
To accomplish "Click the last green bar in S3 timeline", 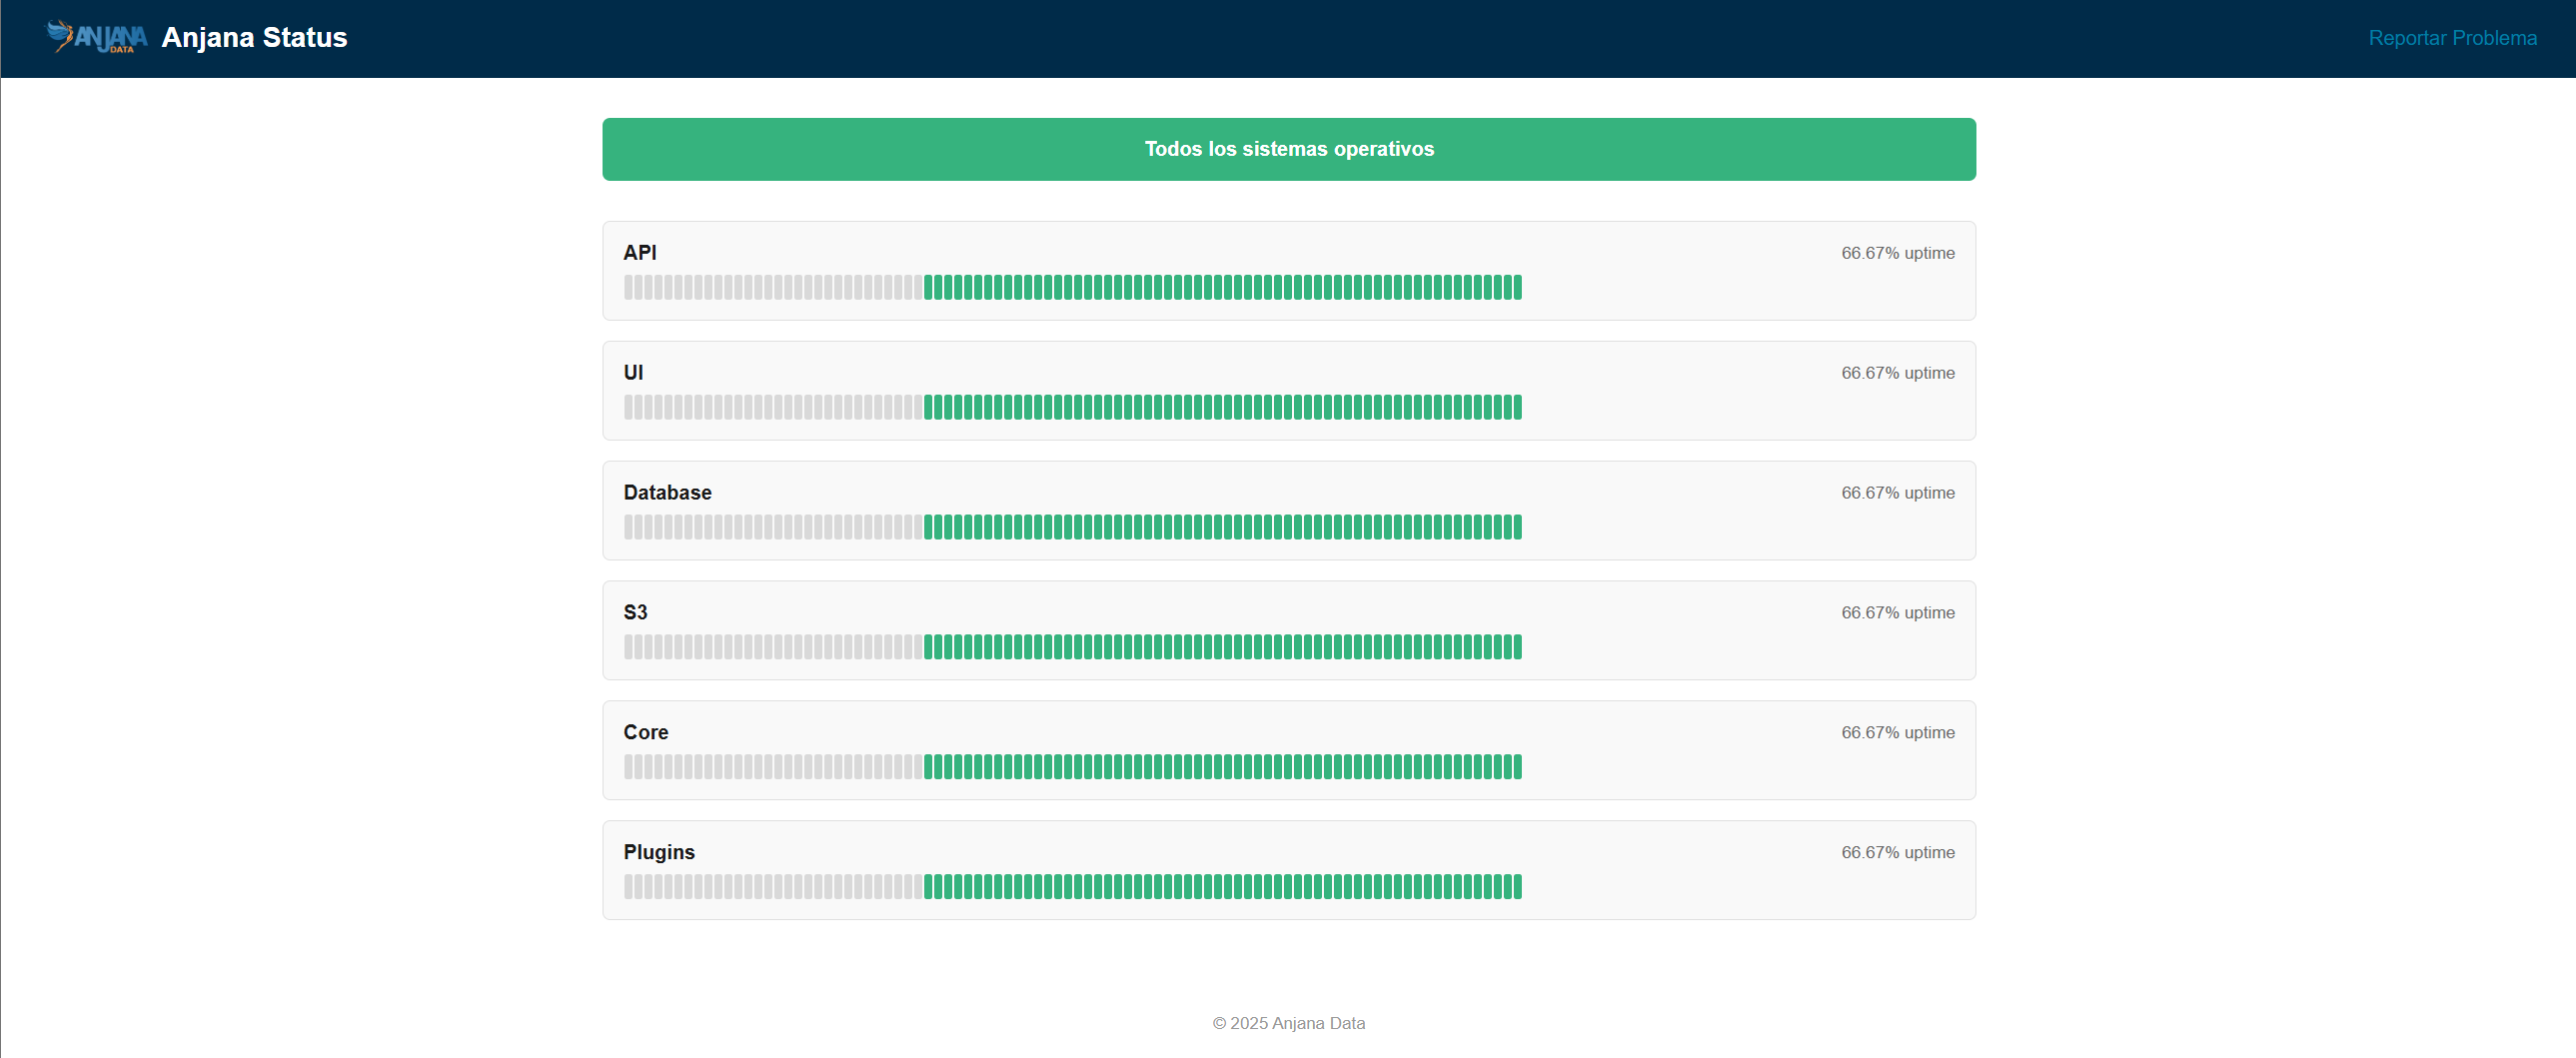I will click(x=1517, y=648).
